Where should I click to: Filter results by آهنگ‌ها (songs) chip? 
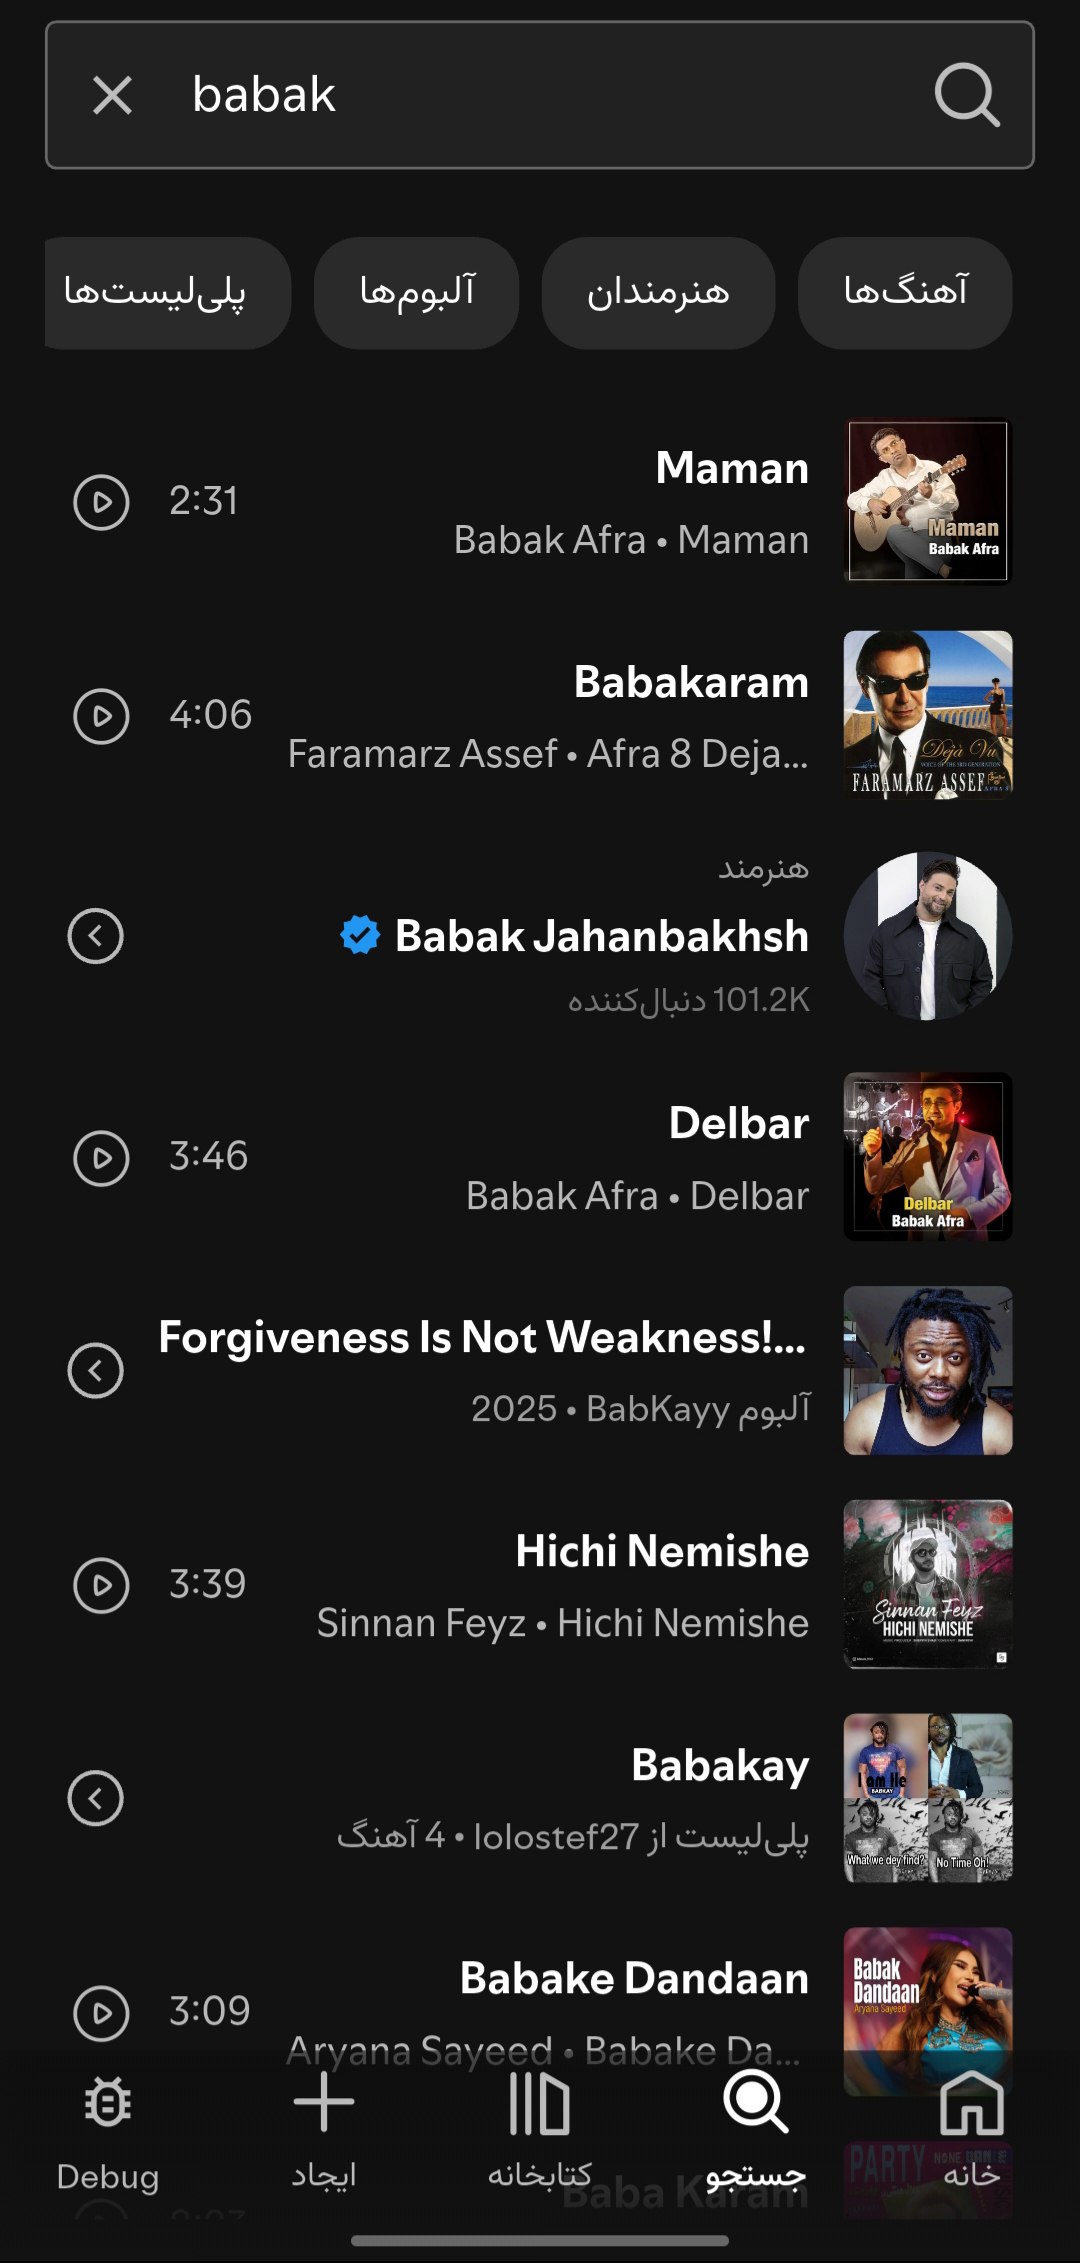click(x=905, y=293)
